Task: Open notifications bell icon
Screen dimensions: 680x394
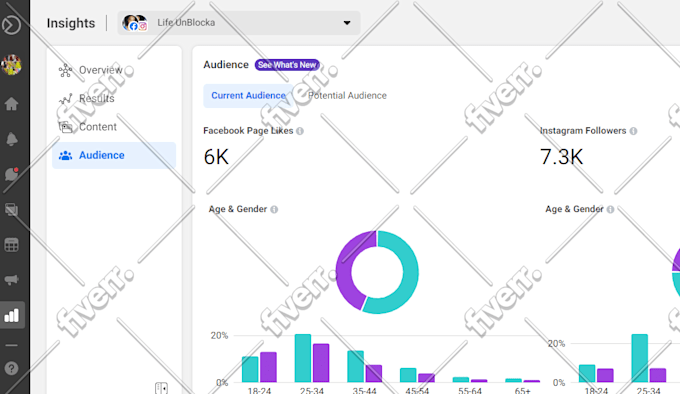Action: (11, 139)
